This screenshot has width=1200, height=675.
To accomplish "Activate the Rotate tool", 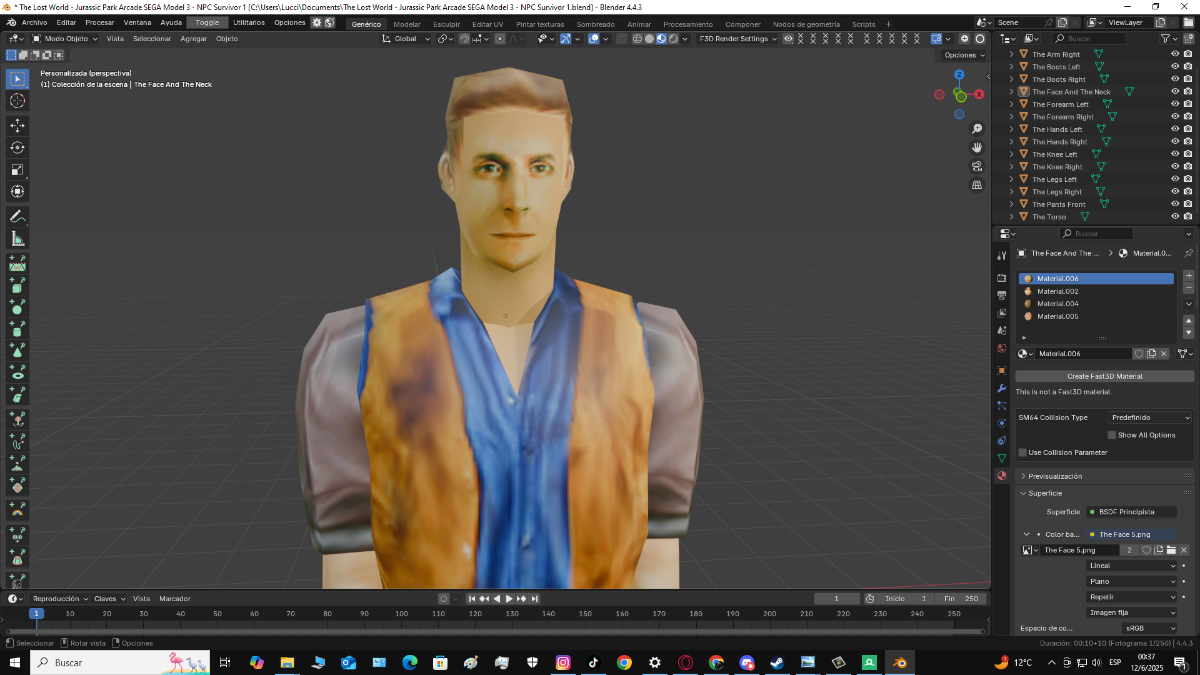I will (18, 147).
